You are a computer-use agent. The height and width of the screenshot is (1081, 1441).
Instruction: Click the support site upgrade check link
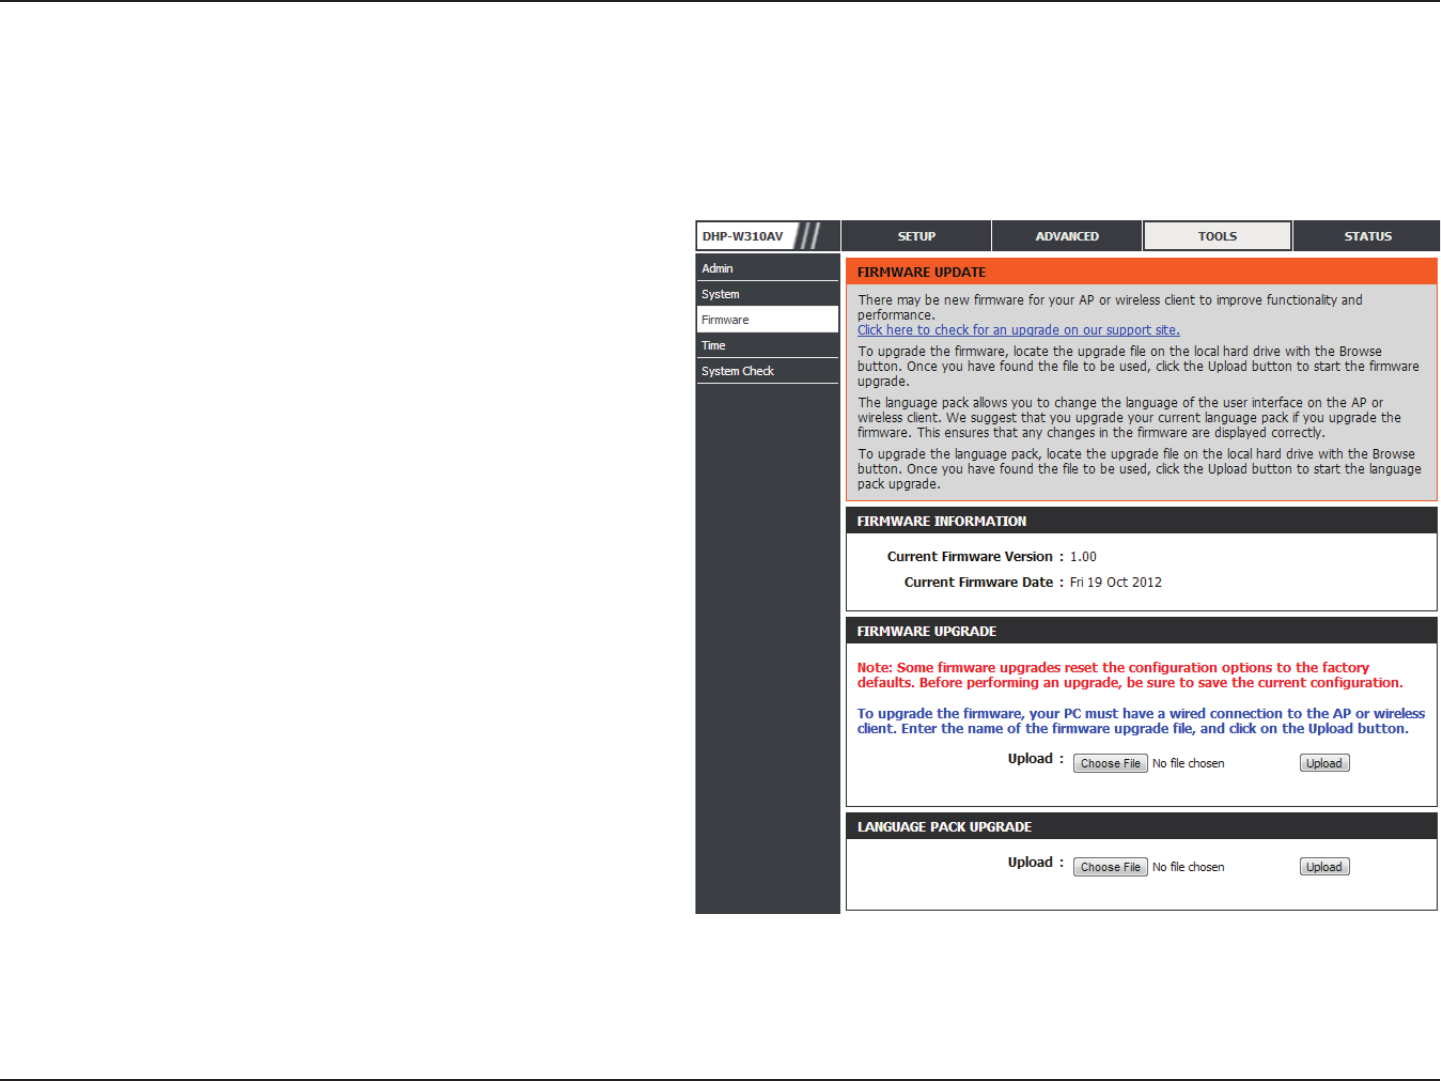(x=1018, y=330)
